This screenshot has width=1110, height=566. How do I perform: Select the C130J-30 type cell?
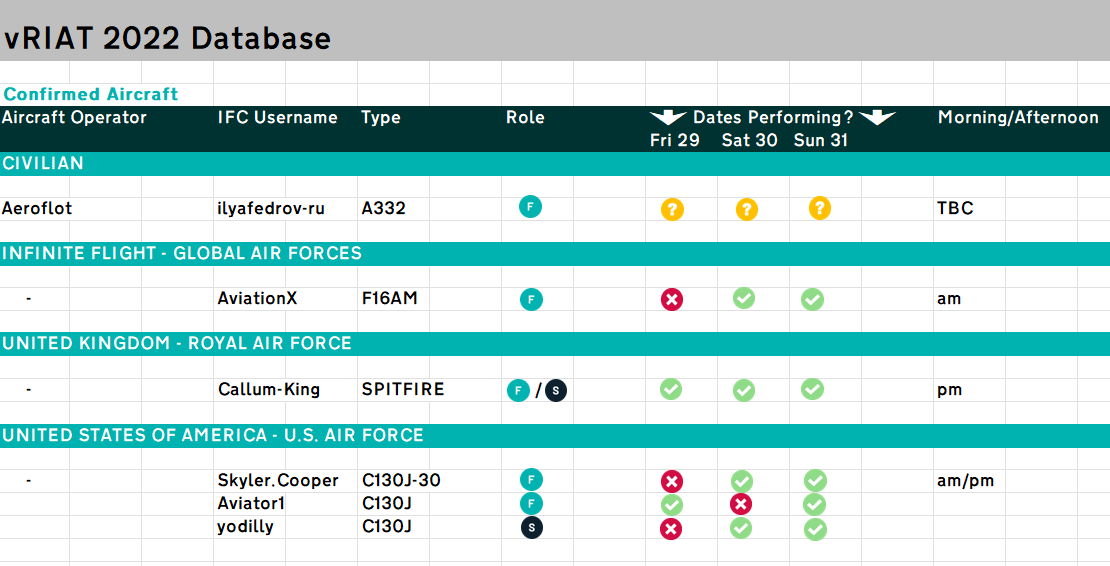pos(401,480)
